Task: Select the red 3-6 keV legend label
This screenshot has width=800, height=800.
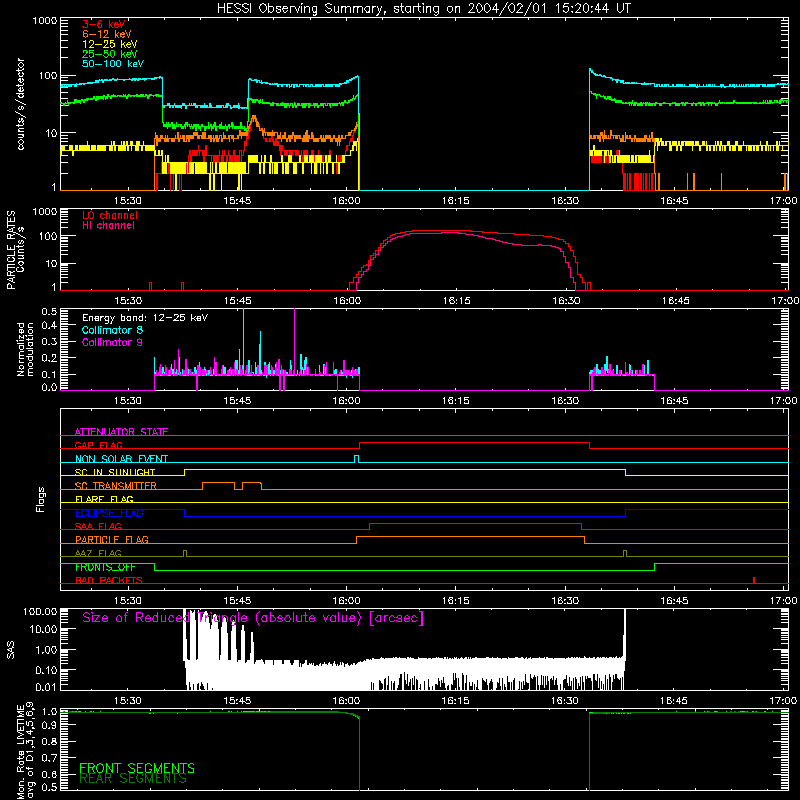Action: (x=104, y=24)
